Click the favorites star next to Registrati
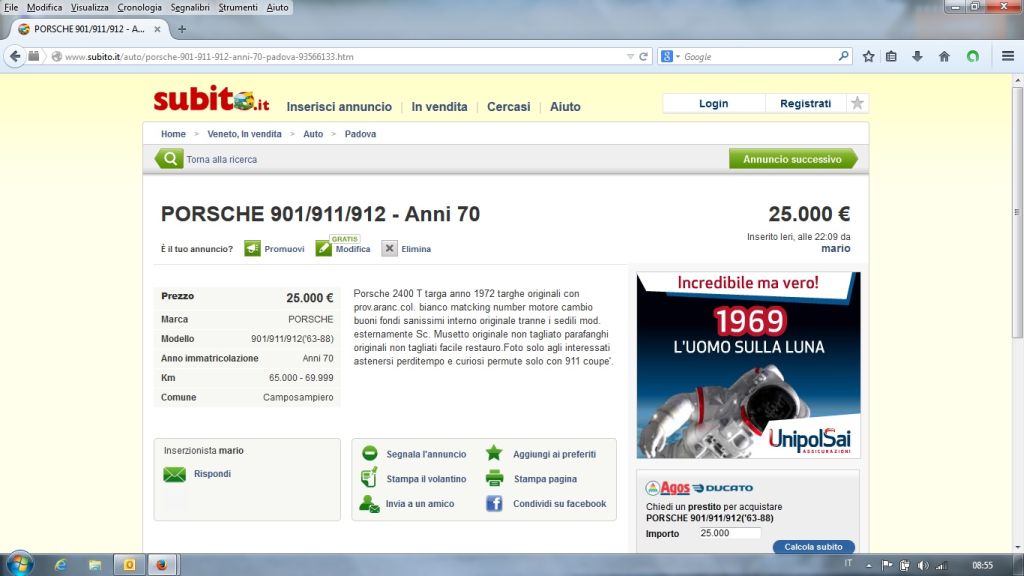The image size is (1024, 576). [857, 103]
